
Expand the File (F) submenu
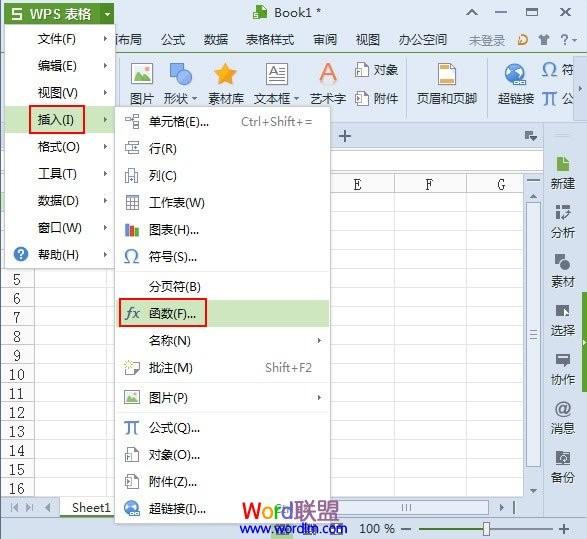tap(59, 39)
